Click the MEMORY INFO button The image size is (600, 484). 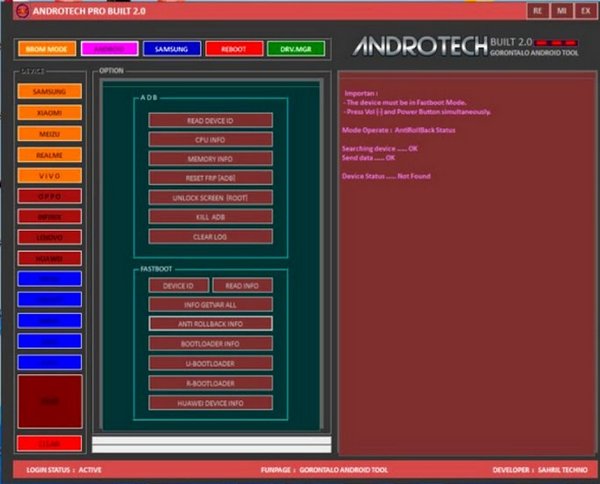[x=210, y=159]
